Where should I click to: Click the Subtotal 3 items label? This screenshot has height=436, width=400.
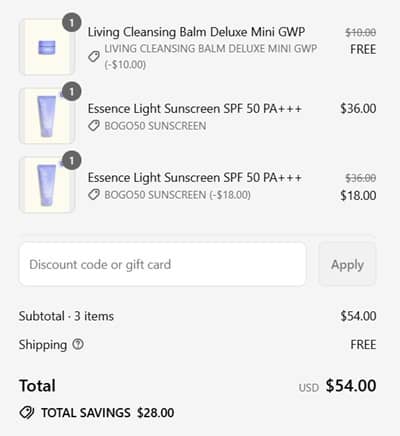(66, 316)
